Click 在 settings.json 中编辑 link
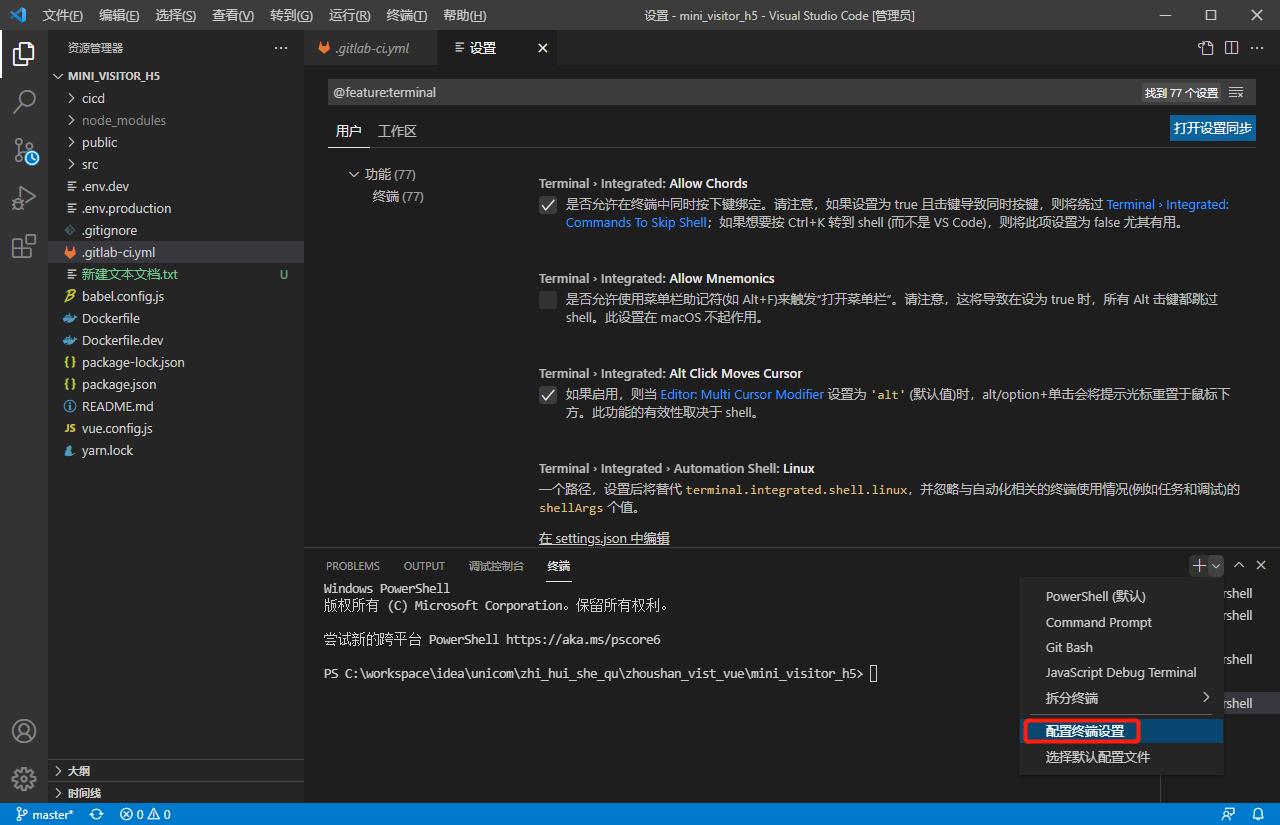Screen dimensions: 1280x825 click(604, 538)
